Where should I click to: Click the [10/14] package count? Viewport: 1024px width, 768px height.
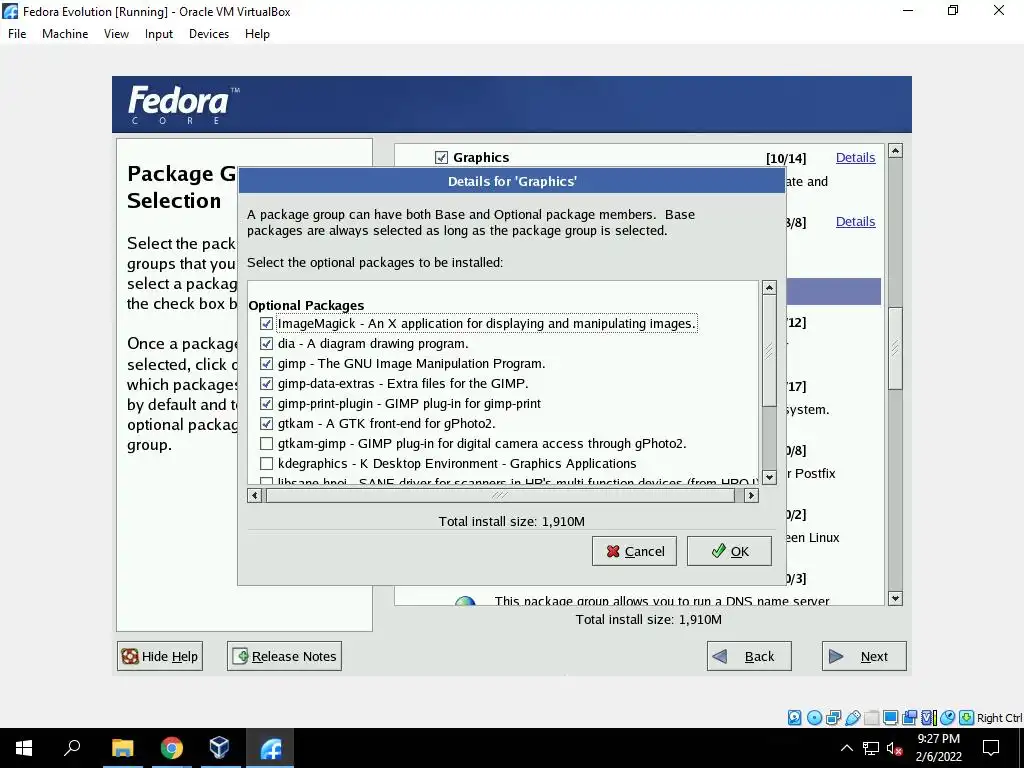click(786, 158)
